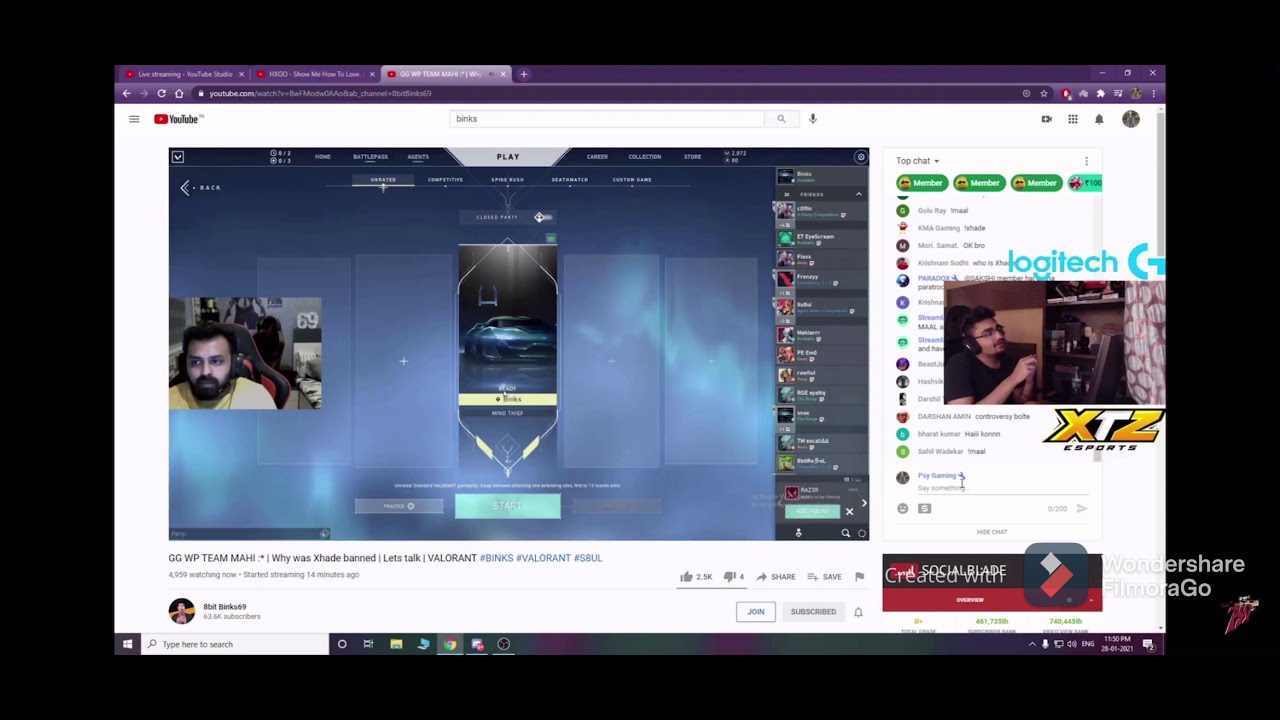Open the Valorant Collection menu
The width and height of the screenshot is (1280, 720).
coord(644,157)
